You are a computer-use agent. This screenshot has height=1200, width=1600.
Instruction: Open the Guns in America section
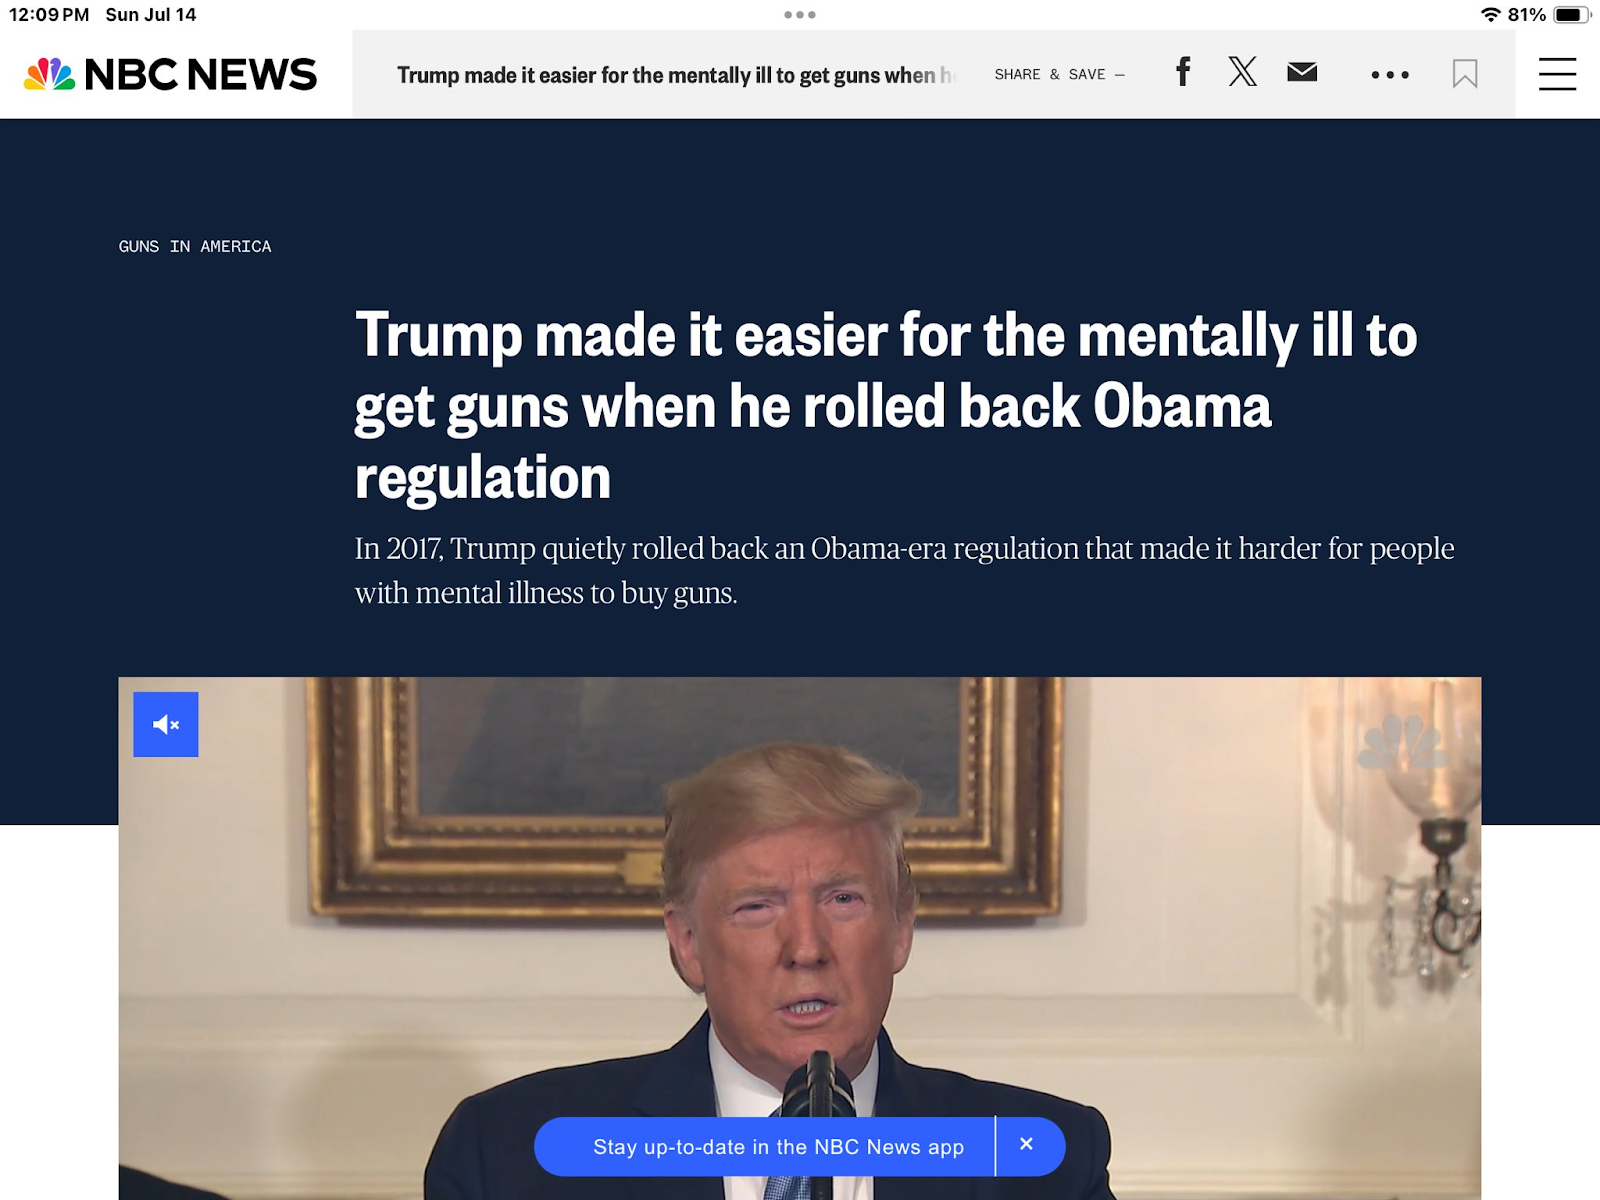tap(195, 246)
